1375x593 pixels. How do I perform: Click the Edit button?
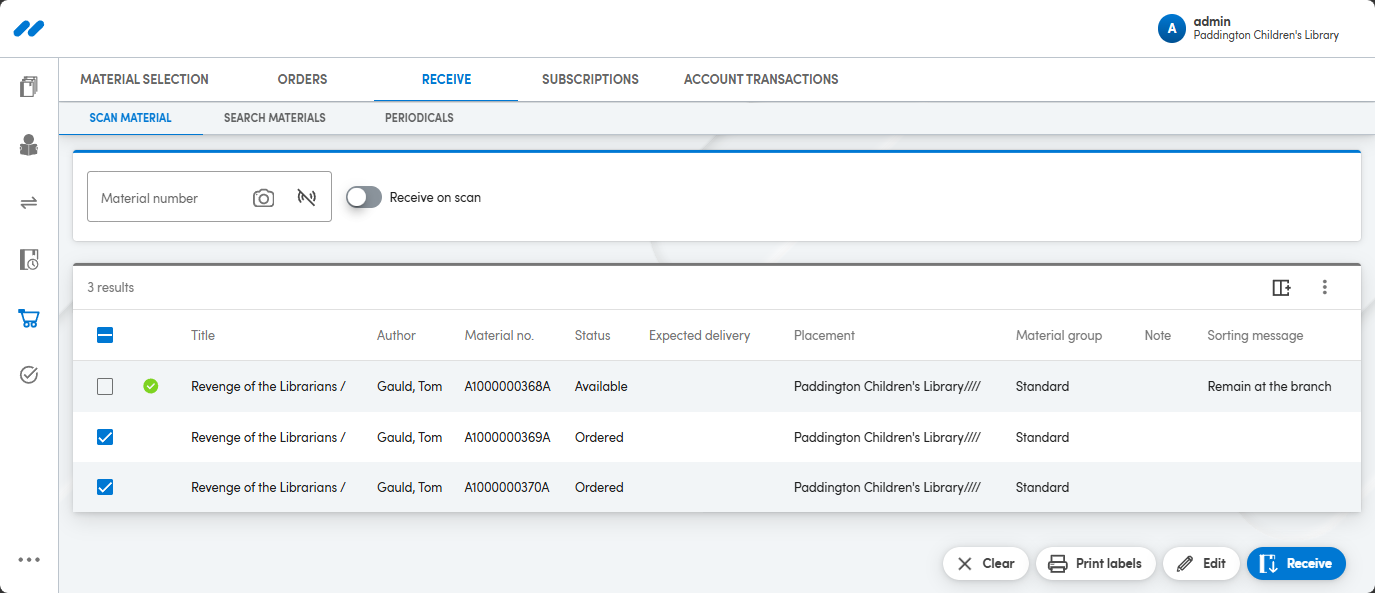point(1201,563)
